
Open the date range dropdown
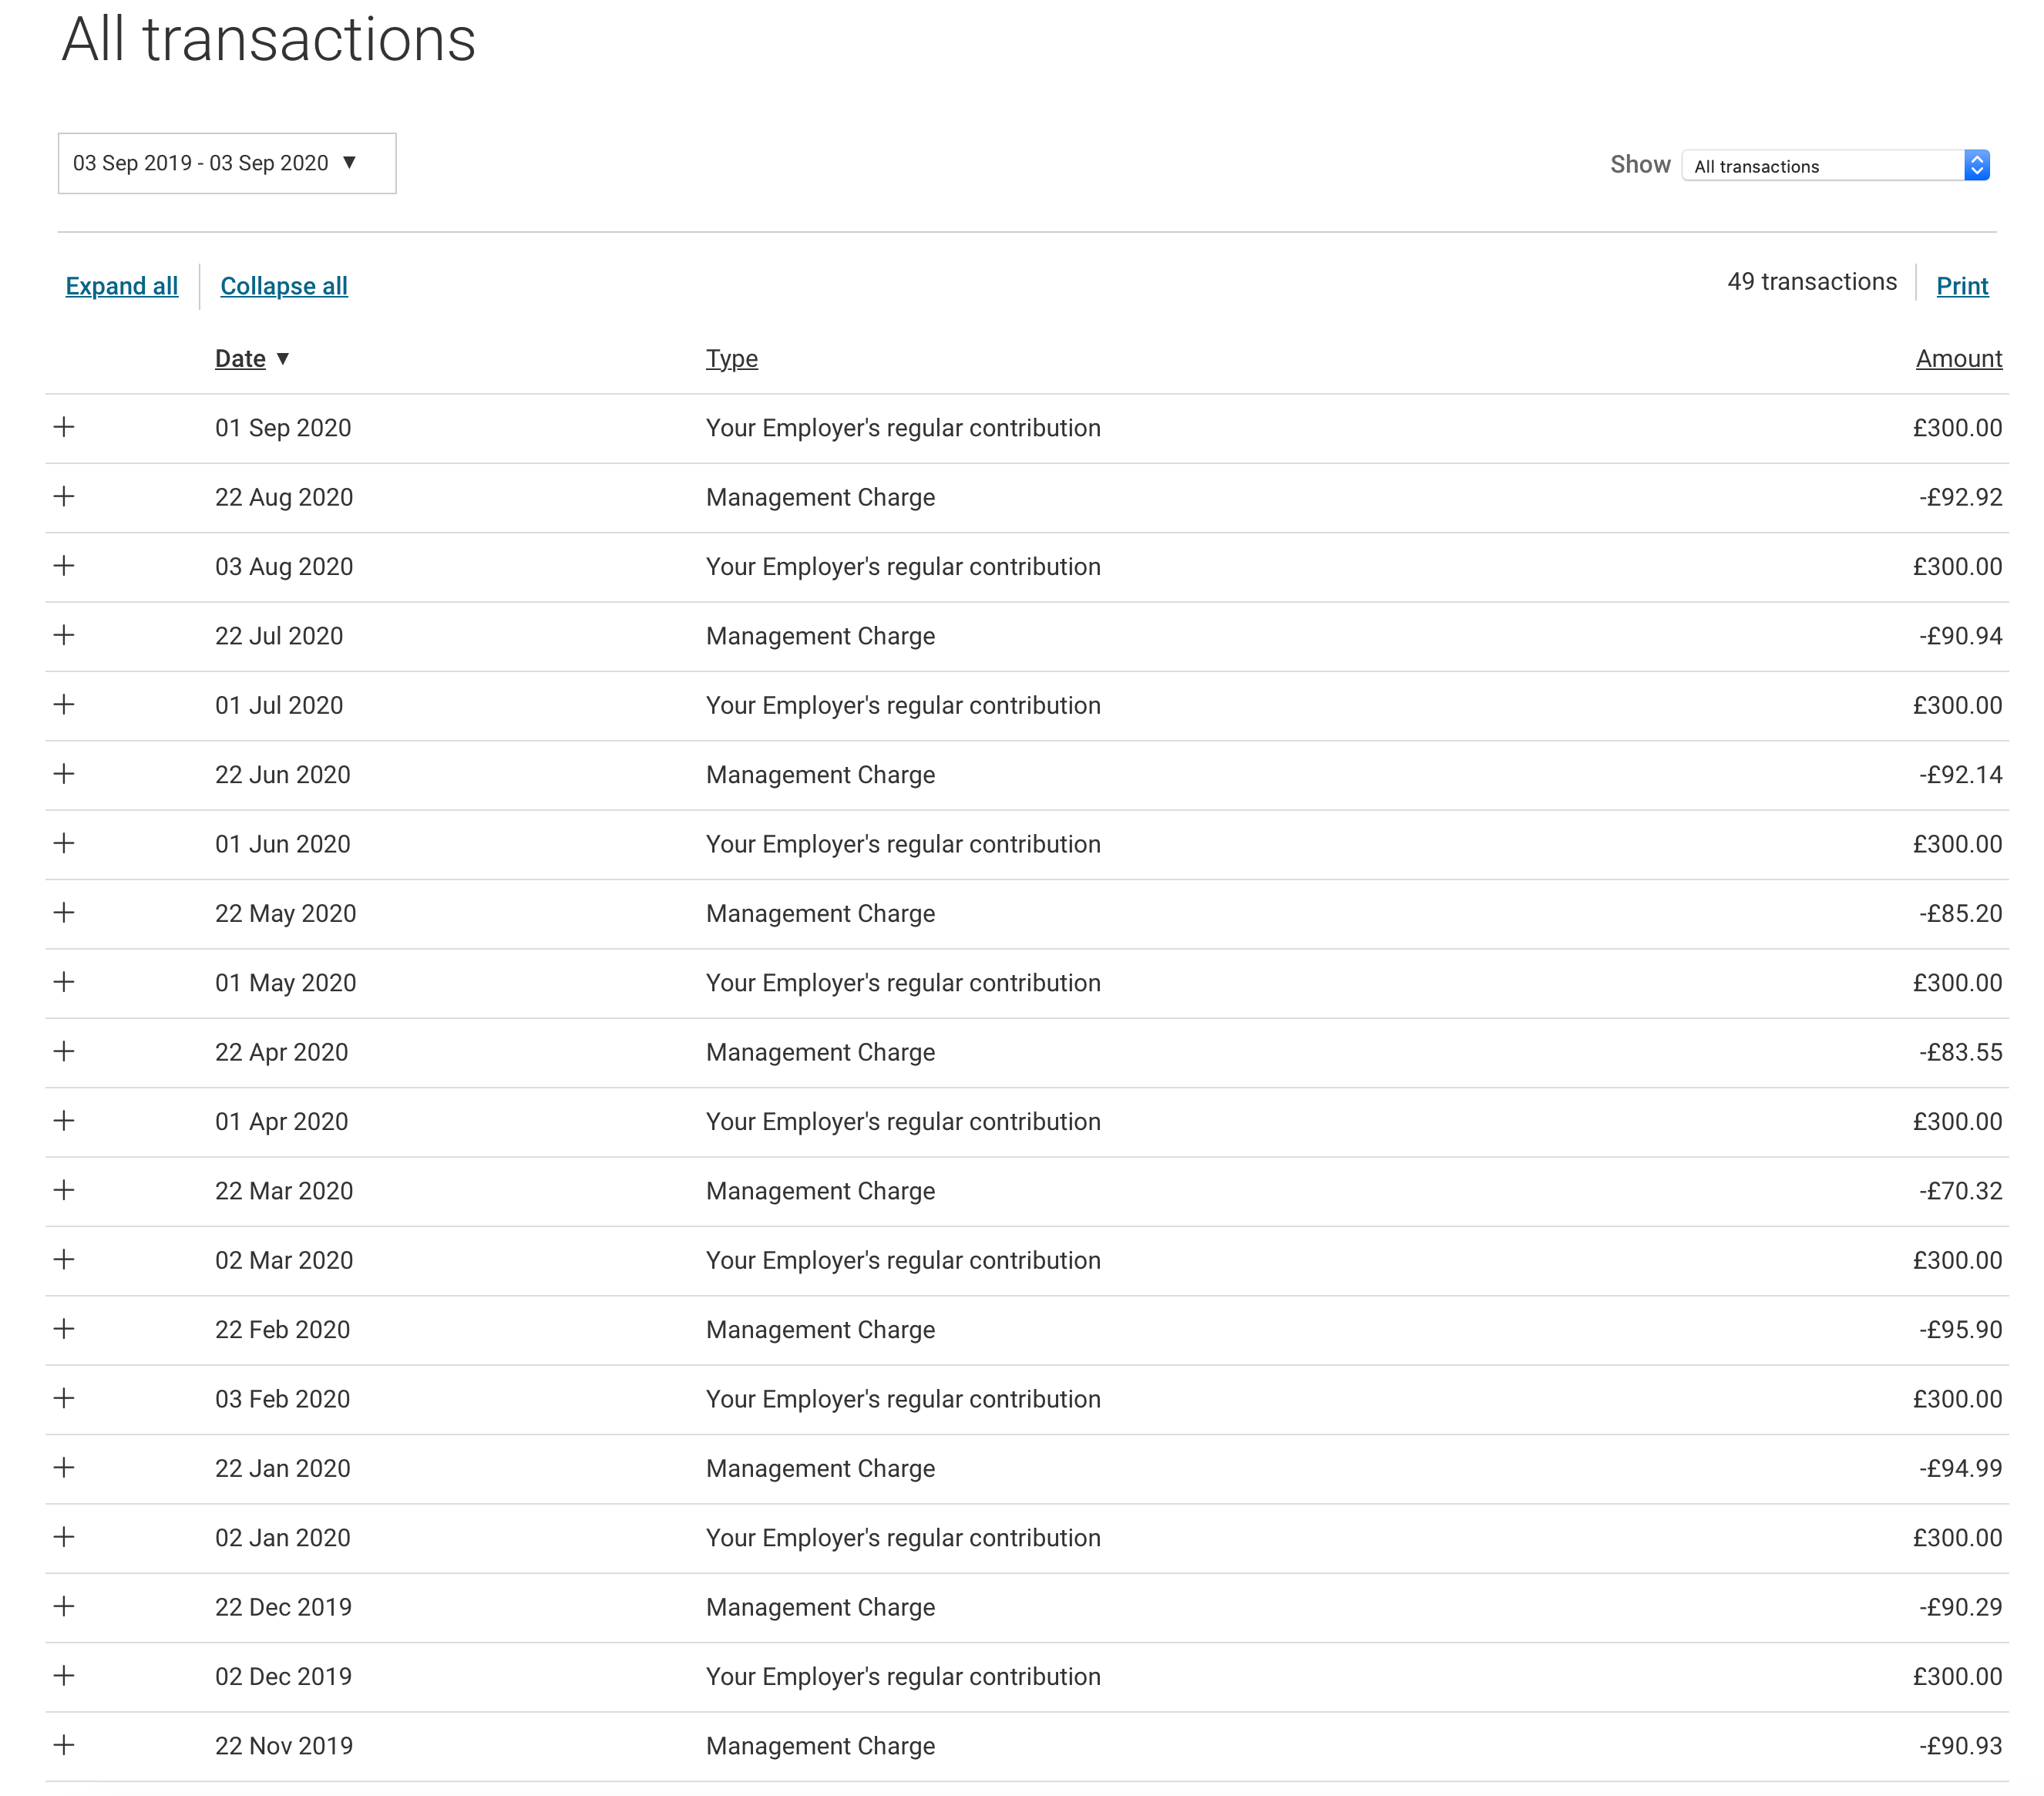227,163
